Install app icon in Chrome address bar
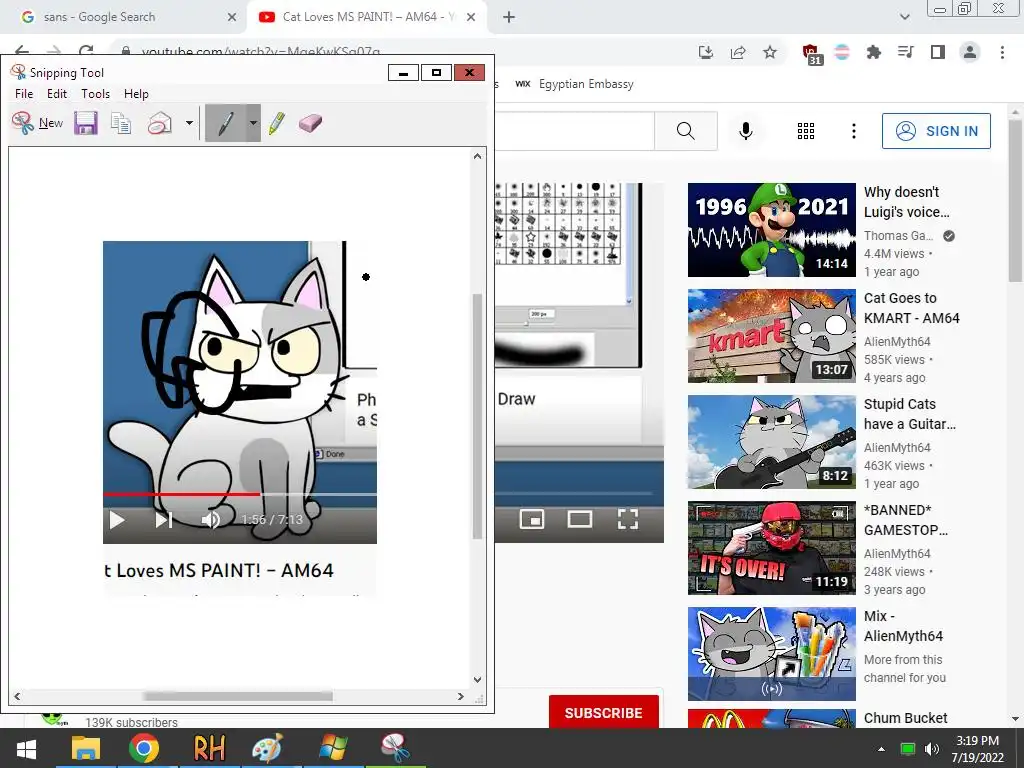The height and width of the screenshot is (768, 1024). point(705,52)
